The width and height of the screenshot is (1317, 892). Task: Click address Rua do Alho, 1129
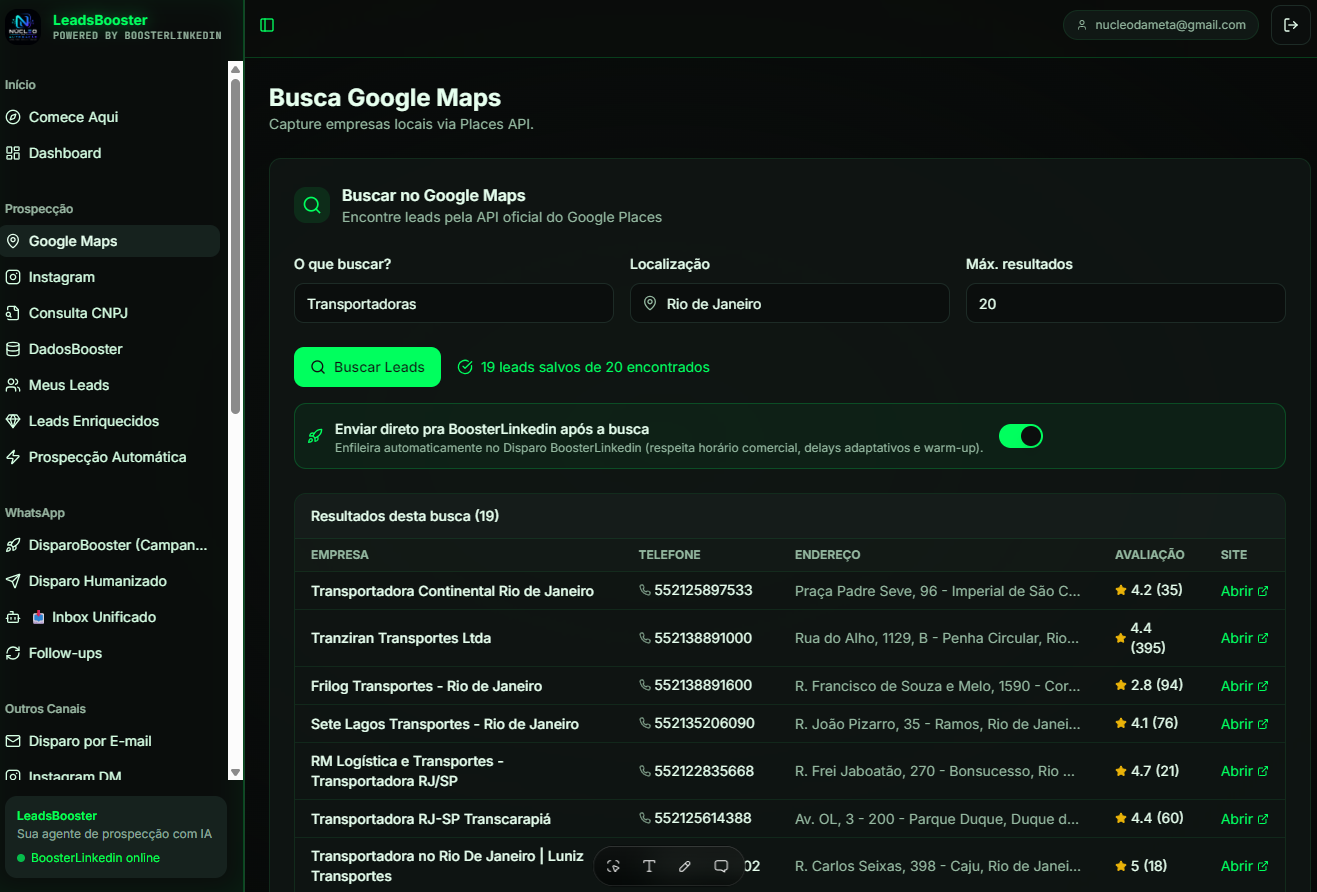[x=938, y=638]
